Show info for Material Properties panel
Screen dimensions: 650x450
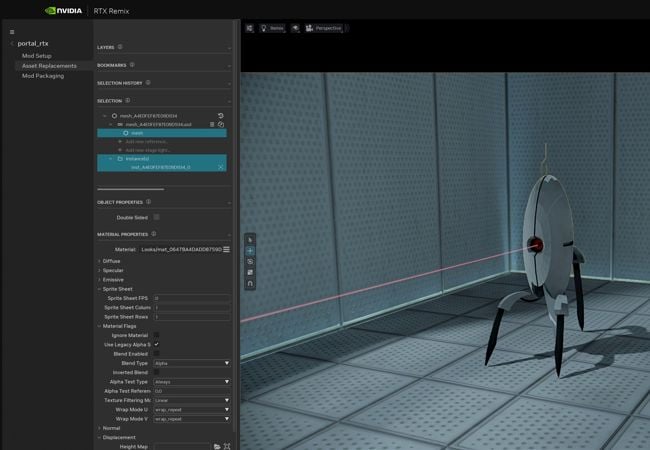coord(154,234)
